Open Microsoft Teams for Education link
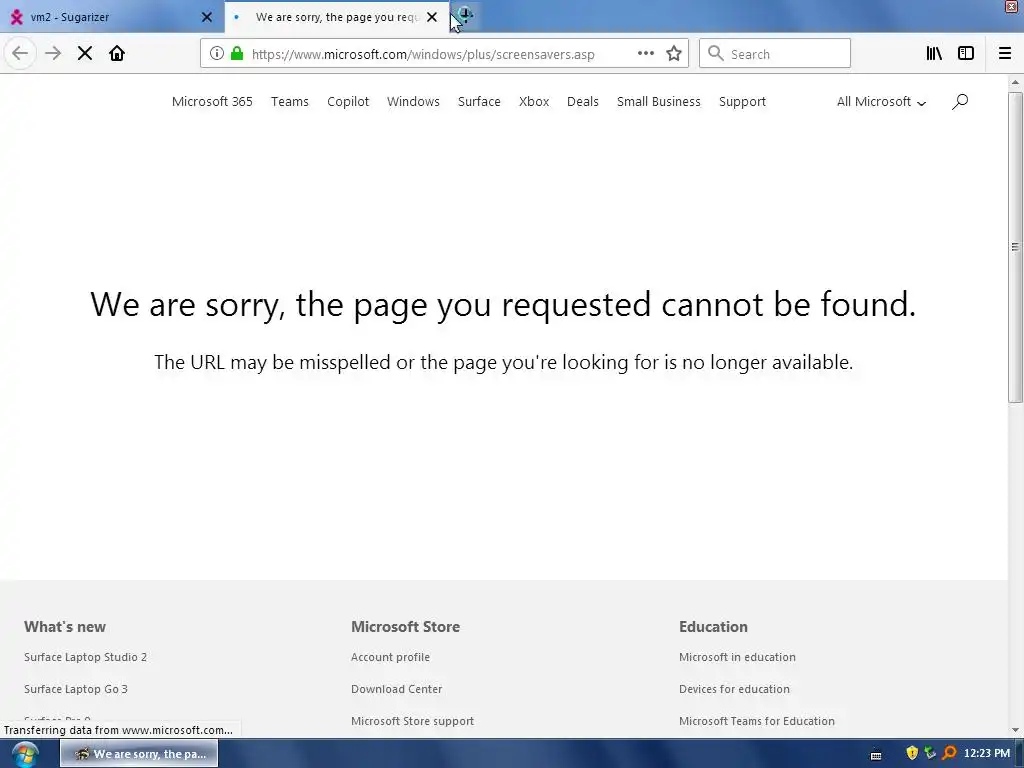The width and height of the screenshot is (1024, 768). point(756,721)
